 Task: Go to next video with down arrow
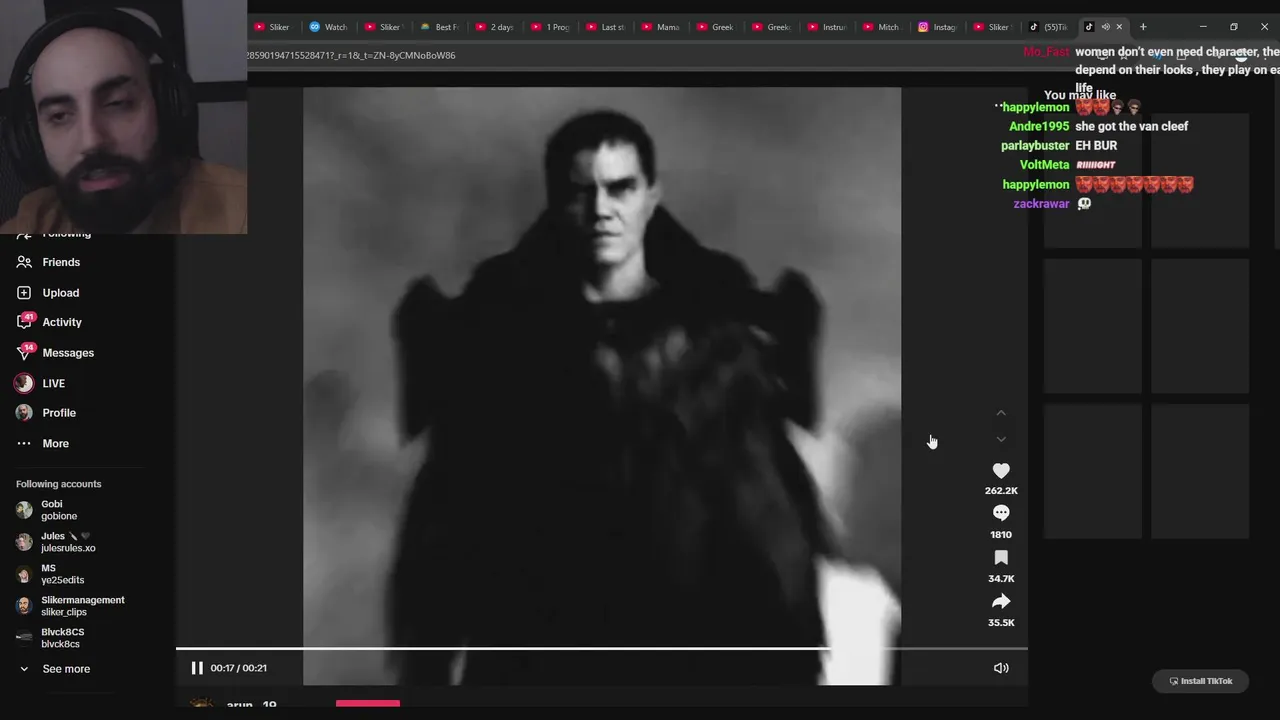[1001, 439]
